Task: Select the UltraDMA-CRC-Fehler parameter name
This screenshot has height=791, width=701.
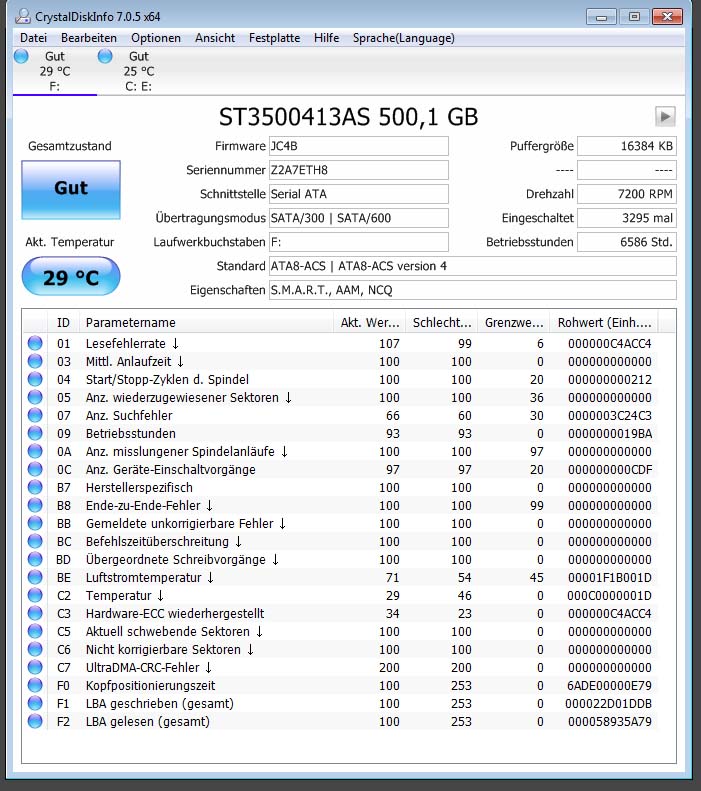Action: [x=149, y=667]
